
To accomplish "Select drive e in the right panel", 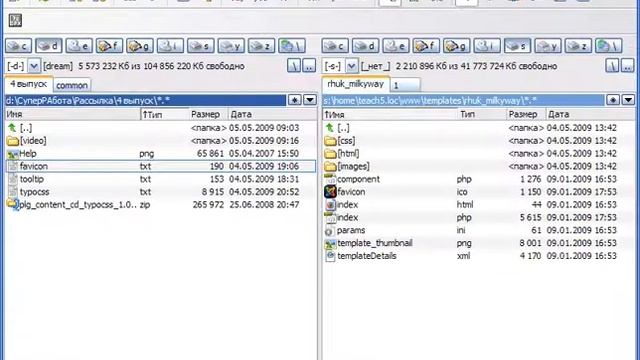I will [x=396, y=46].
